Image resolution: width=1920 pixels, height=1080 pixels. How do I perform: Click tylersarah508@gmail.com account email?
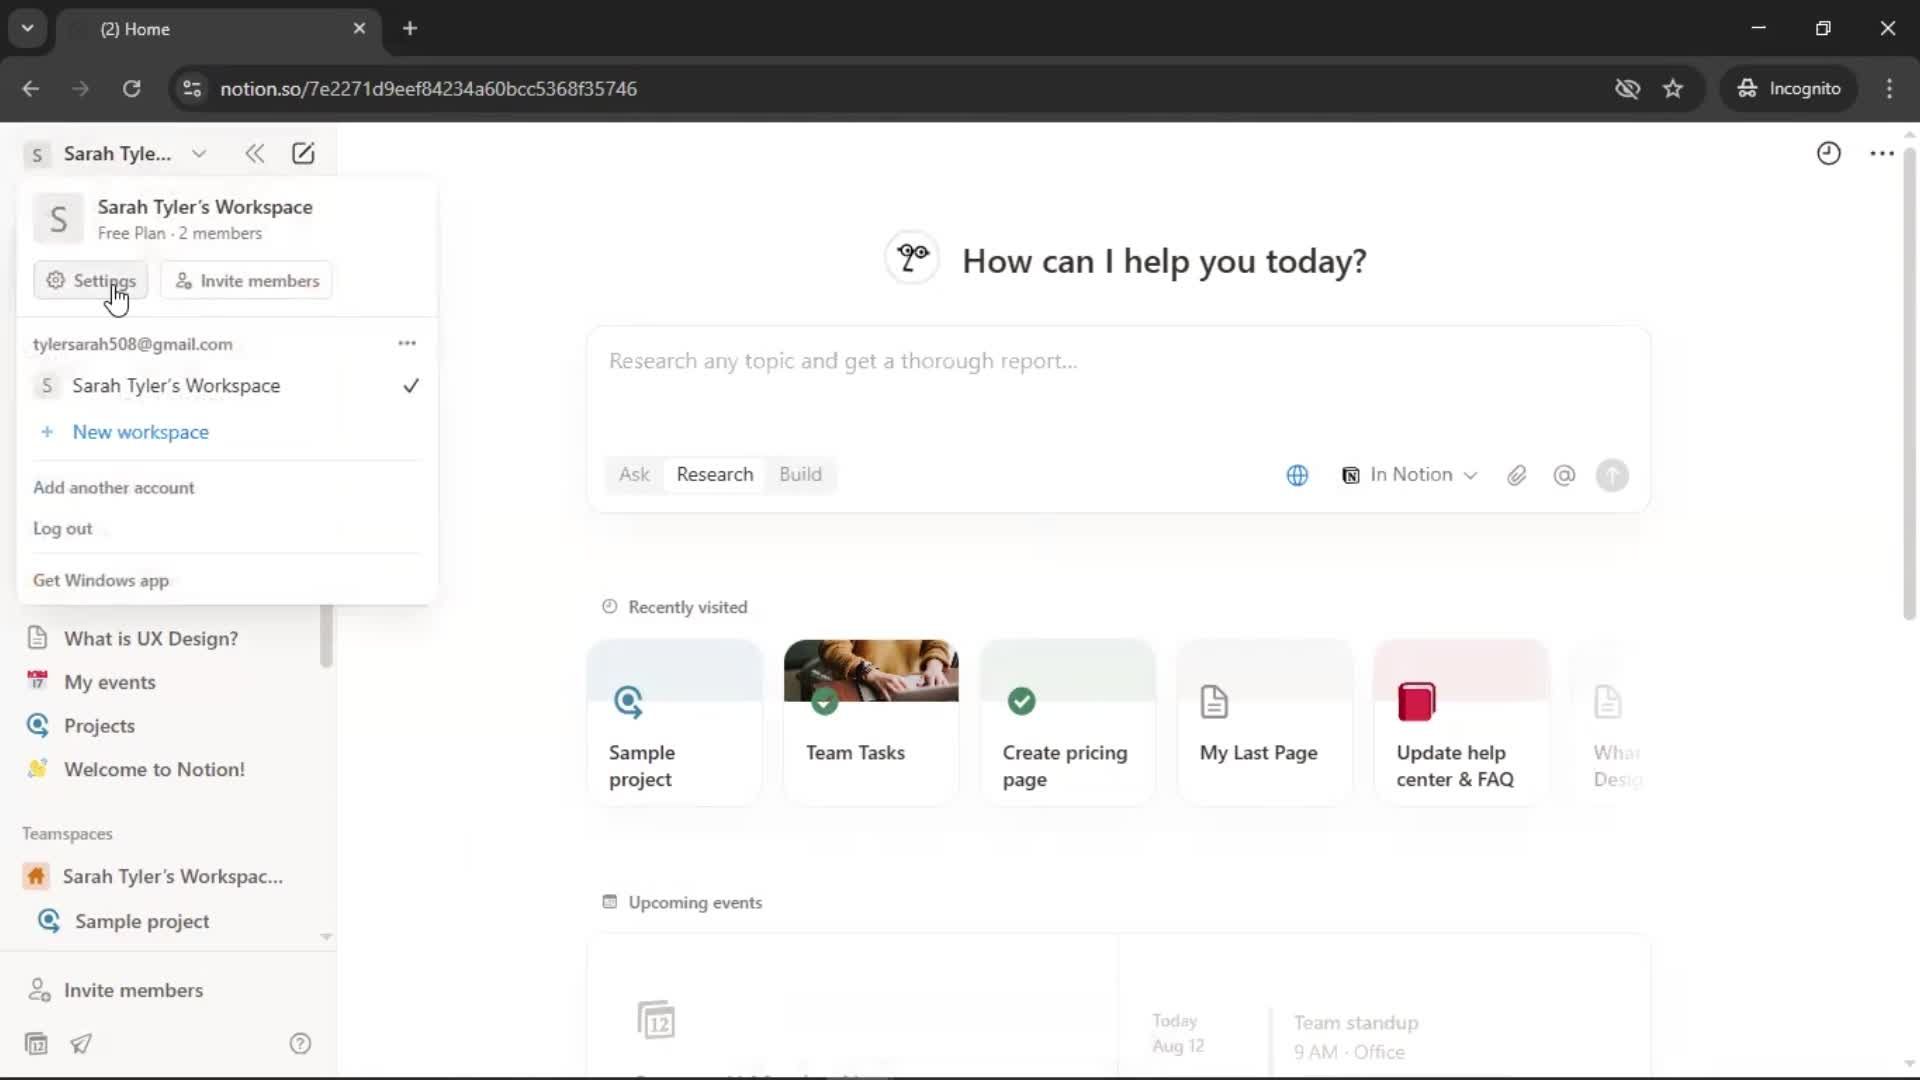tap(132, 344)
